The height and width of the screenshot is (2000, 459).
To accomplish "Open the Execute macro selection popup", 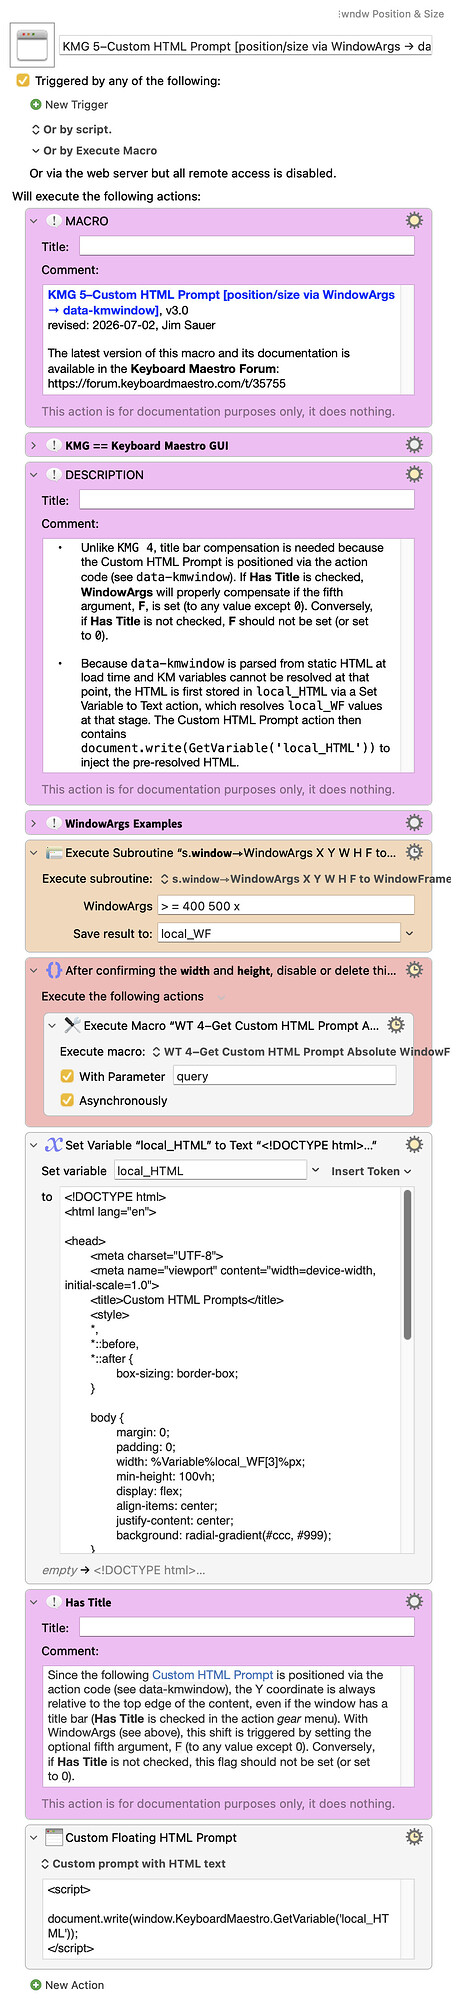I will (x=299, y=1051).
